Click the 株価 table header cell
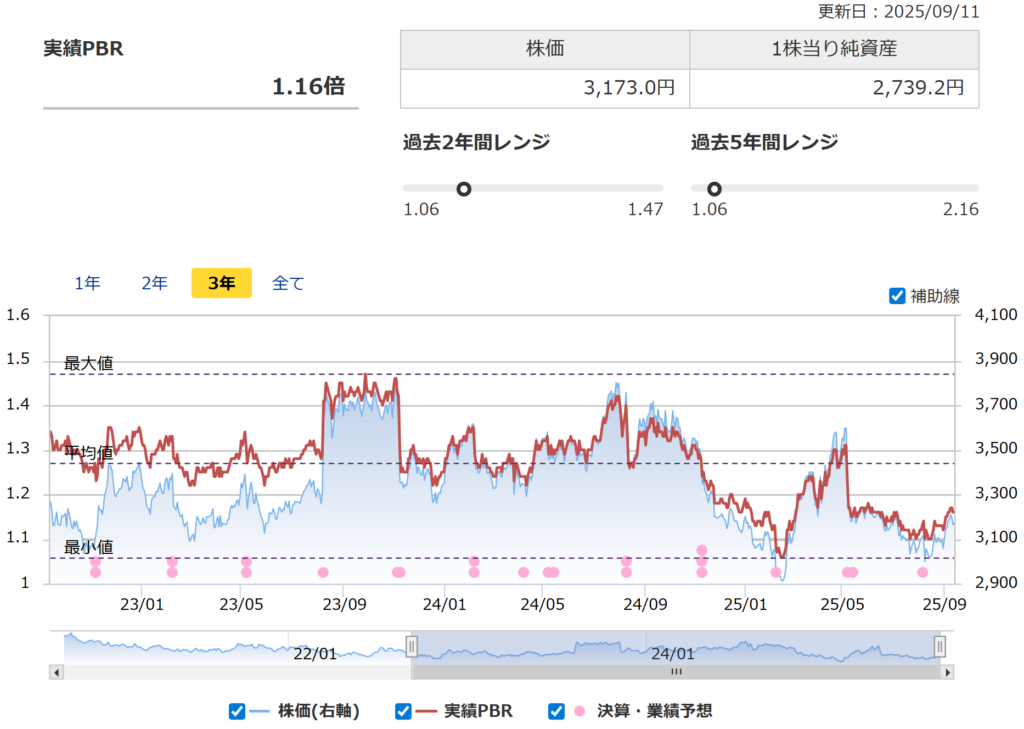This screenshot has height=729, width=1024. (545, 49)
